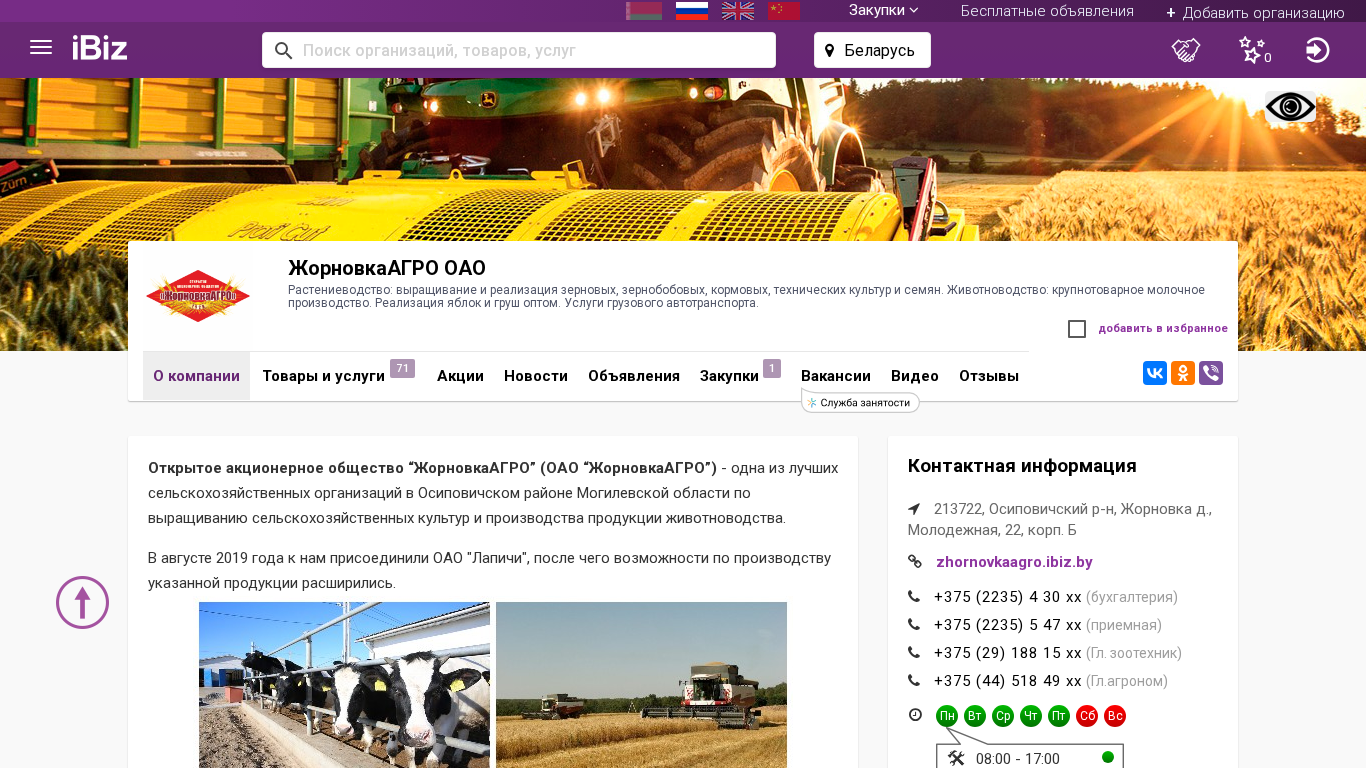Go to the iBiz home logo
Image resolution: width=1366 pixels, height=768 pixels.
point(100,48)
